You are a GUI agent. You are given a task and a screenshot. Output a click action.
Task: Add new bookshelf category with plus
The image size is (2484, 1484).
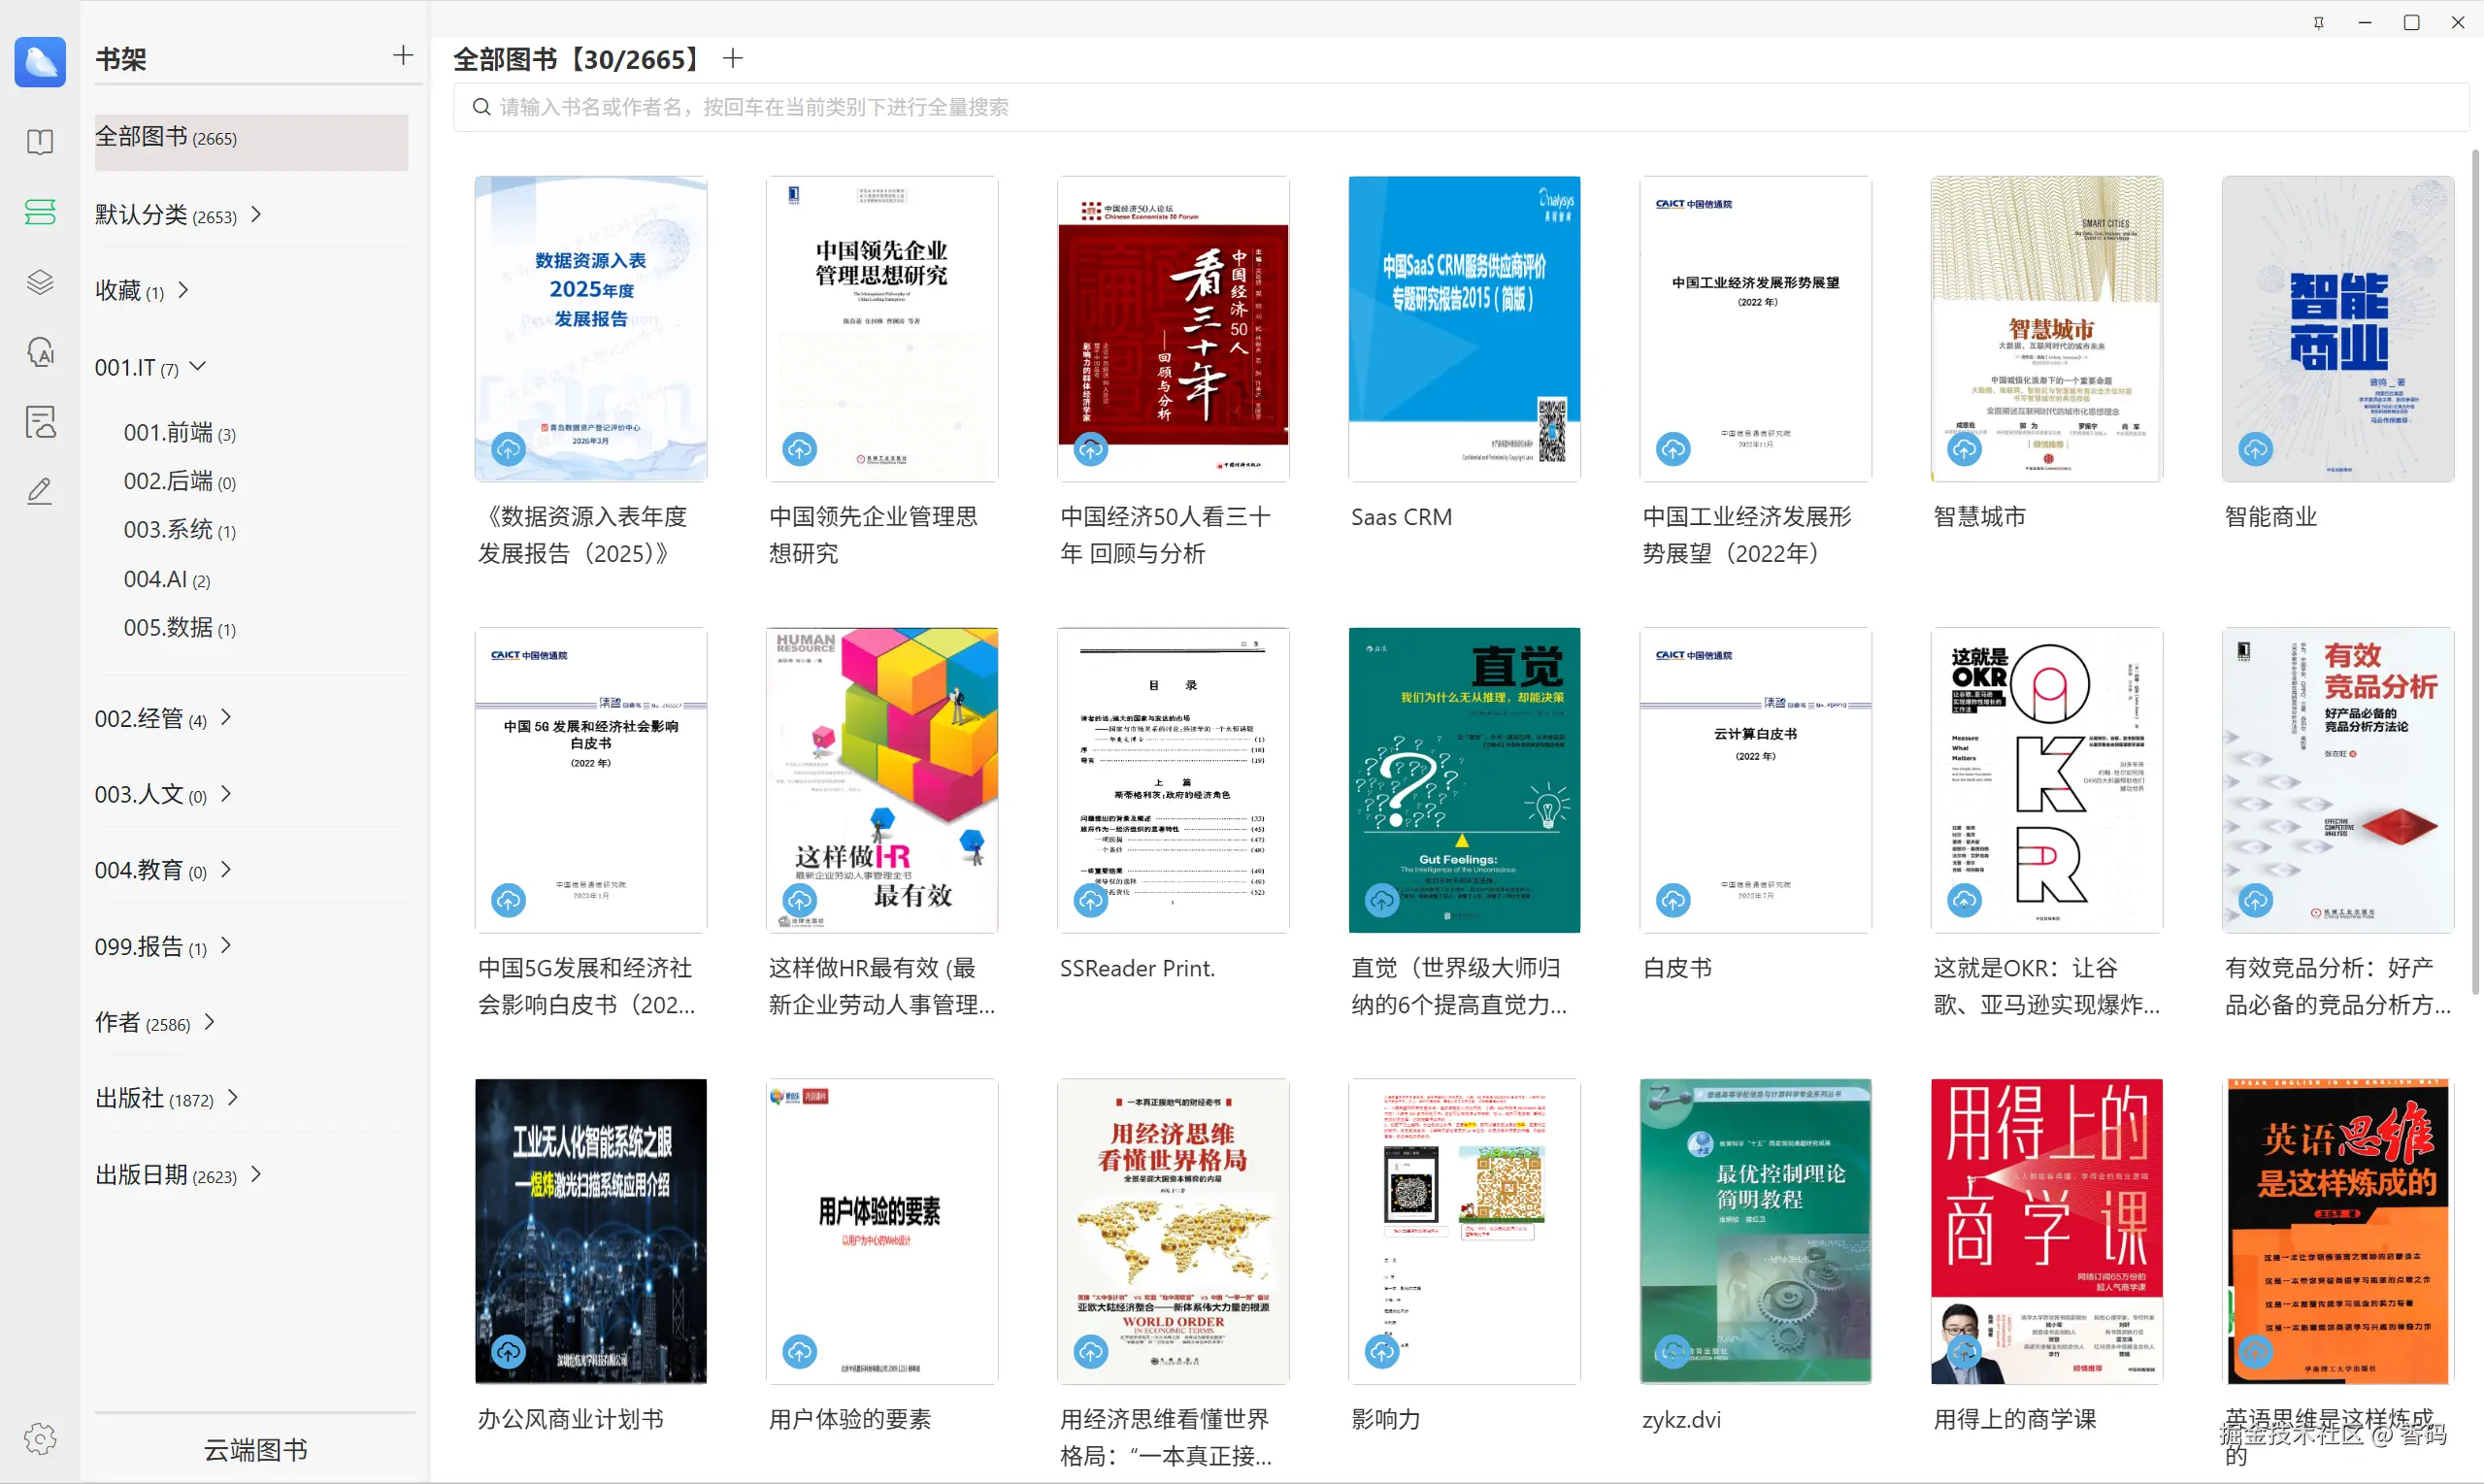pyautogui.click(x=402, y=56)
